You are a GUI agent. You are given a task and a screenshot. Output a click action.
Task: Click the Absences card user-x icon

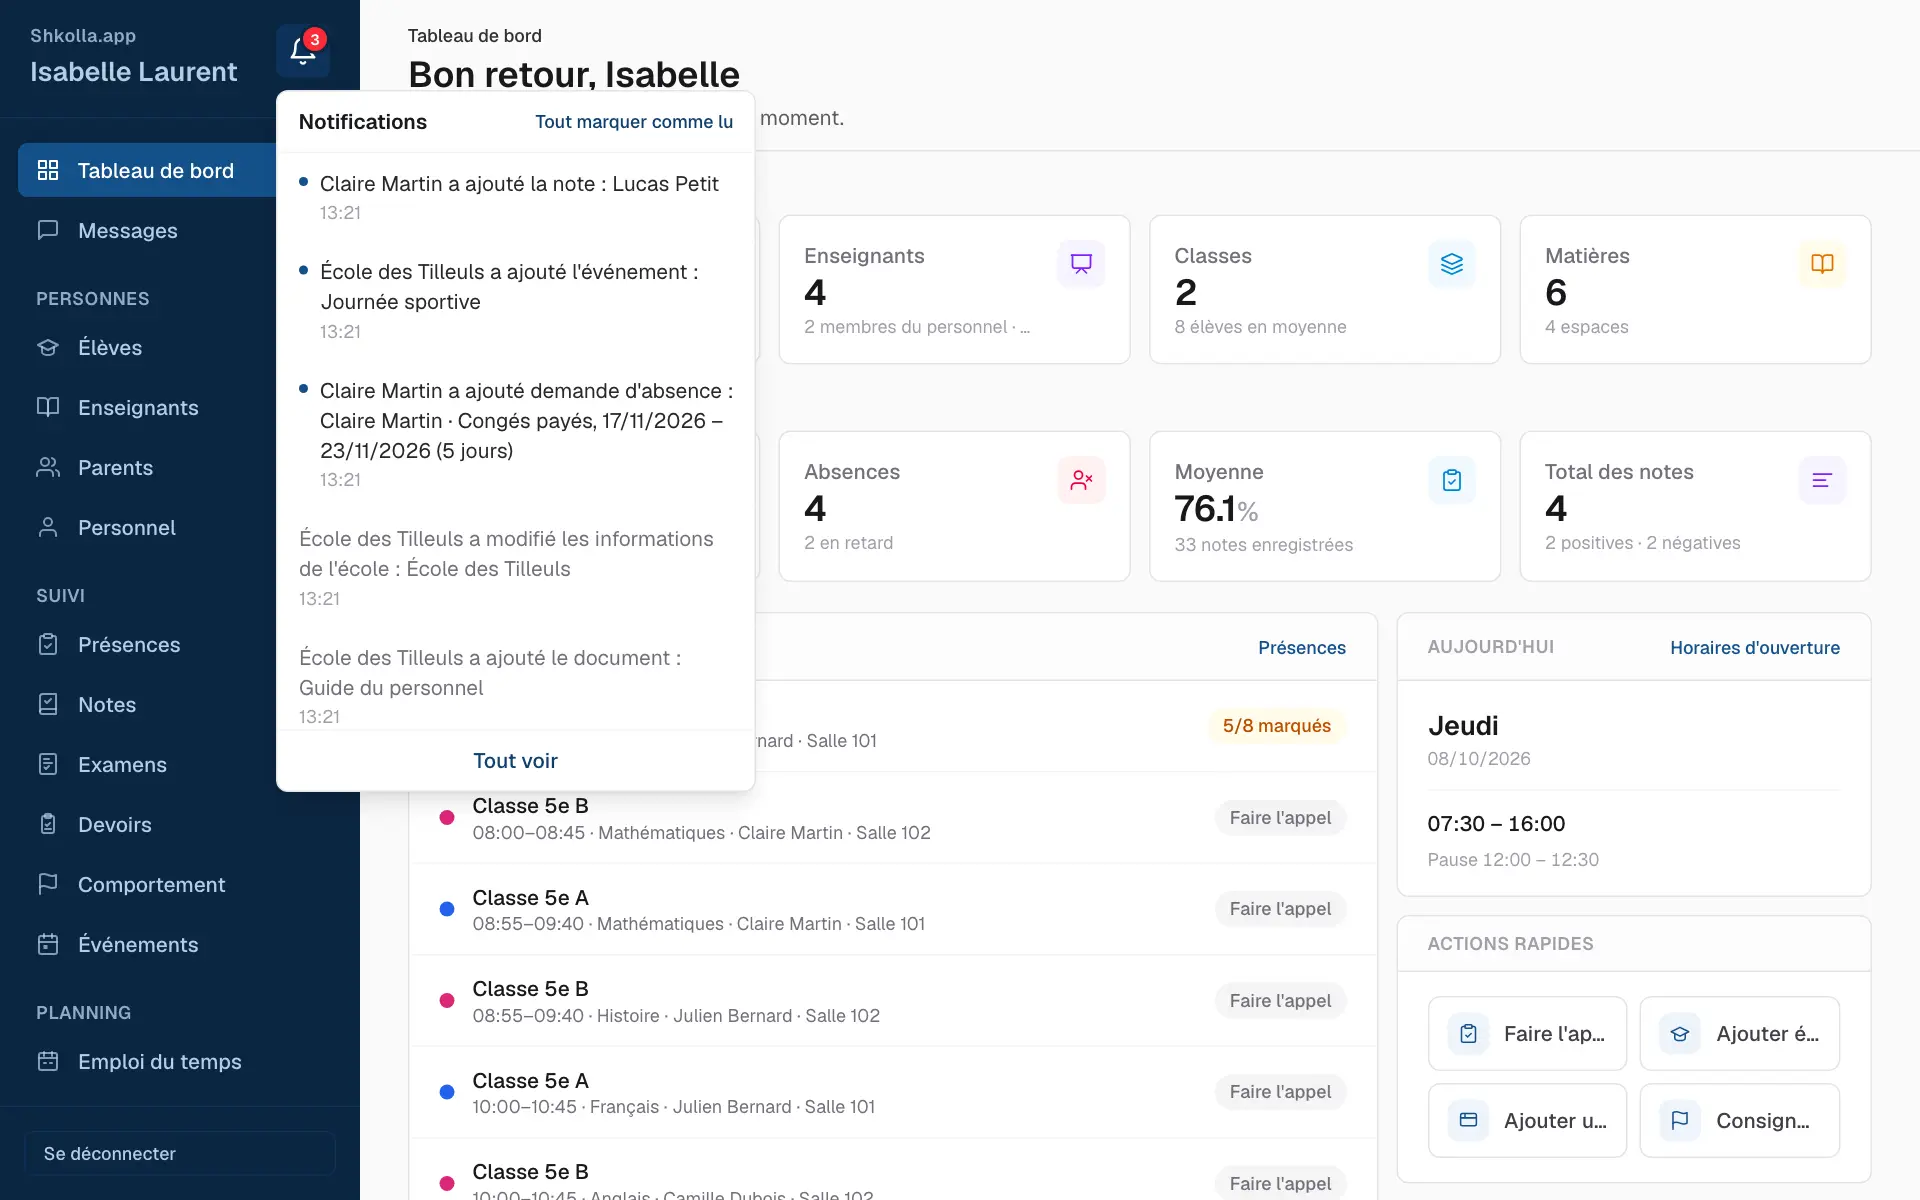pyautogui.click(x=1081, y=480)
